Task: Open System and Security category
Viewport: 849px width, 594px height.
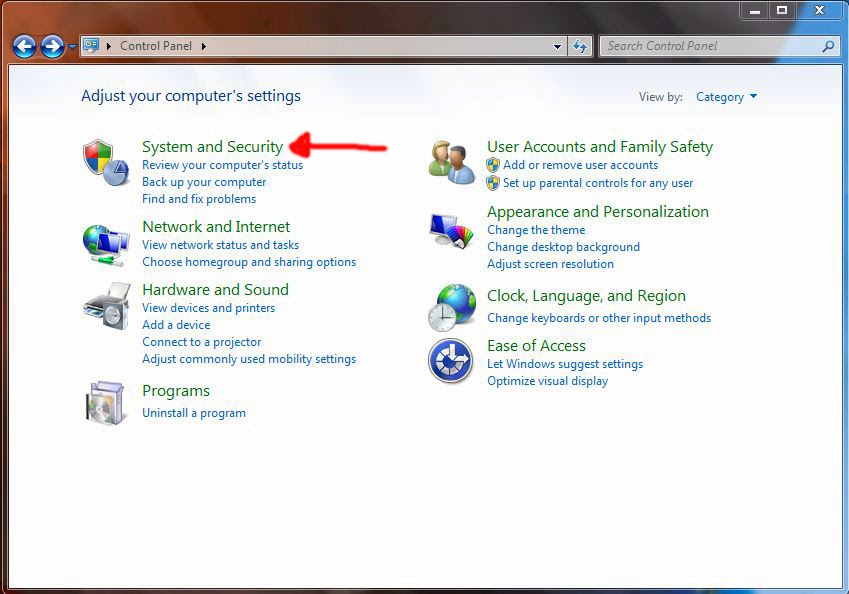Action: click(x=212, y=147)
